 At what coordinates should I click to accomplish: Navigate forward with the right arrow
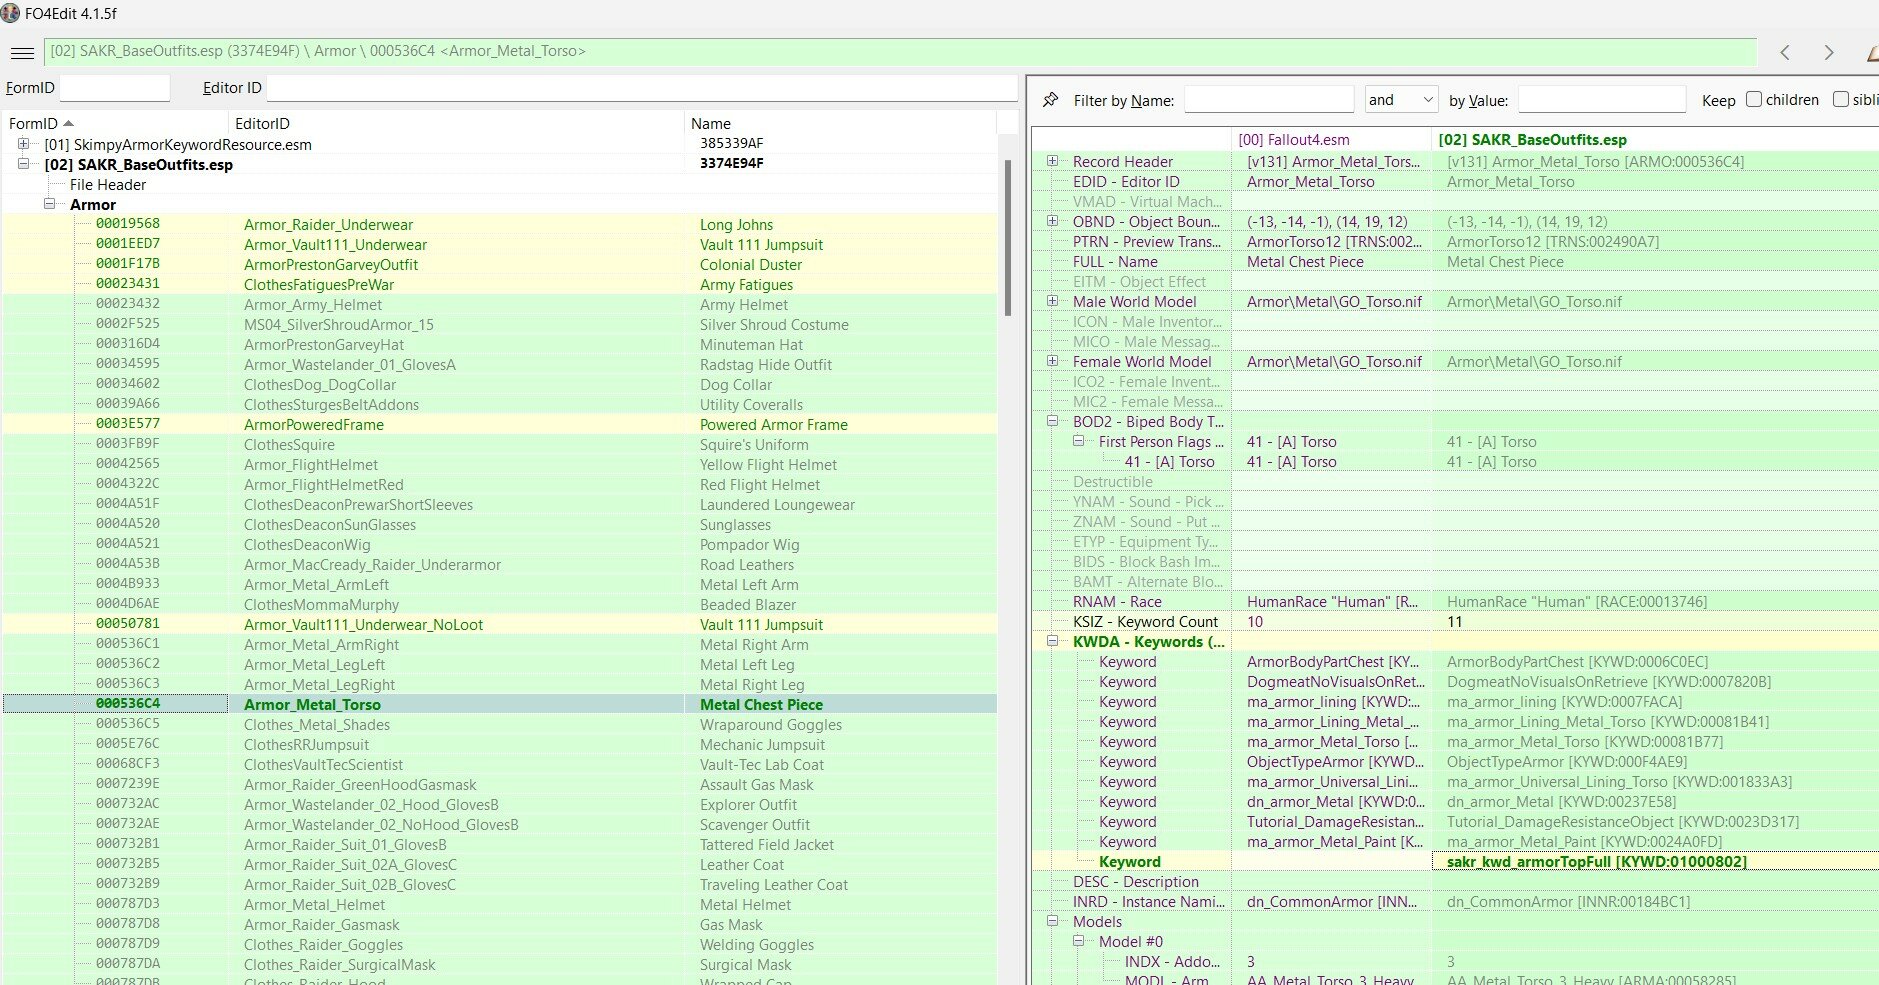tap(1829, 53)
